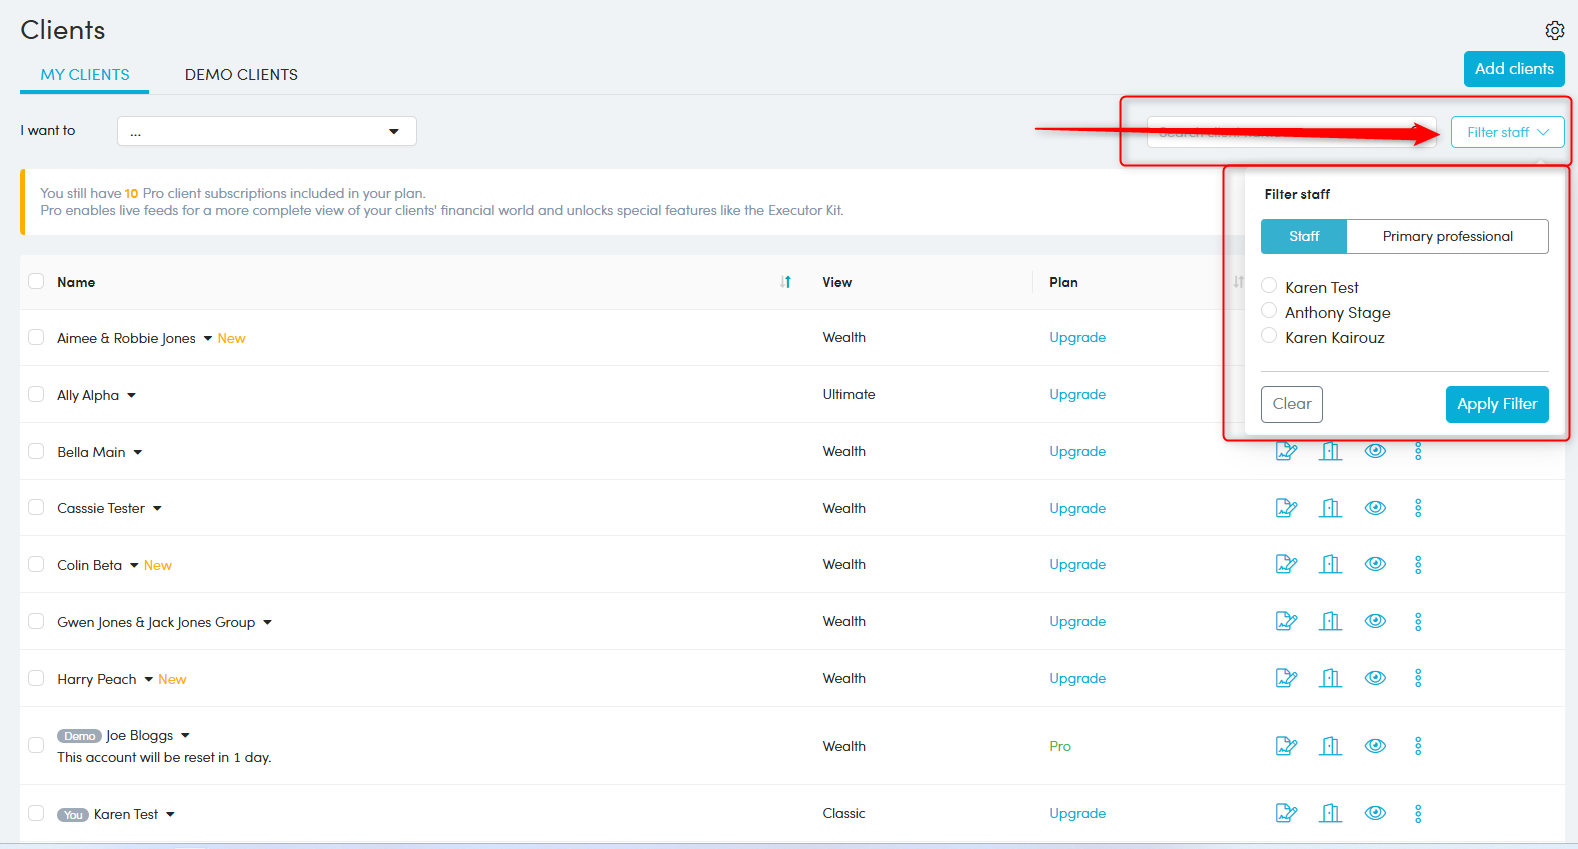Click signature document icon in Cassie Tester row

click(1286, 508)
